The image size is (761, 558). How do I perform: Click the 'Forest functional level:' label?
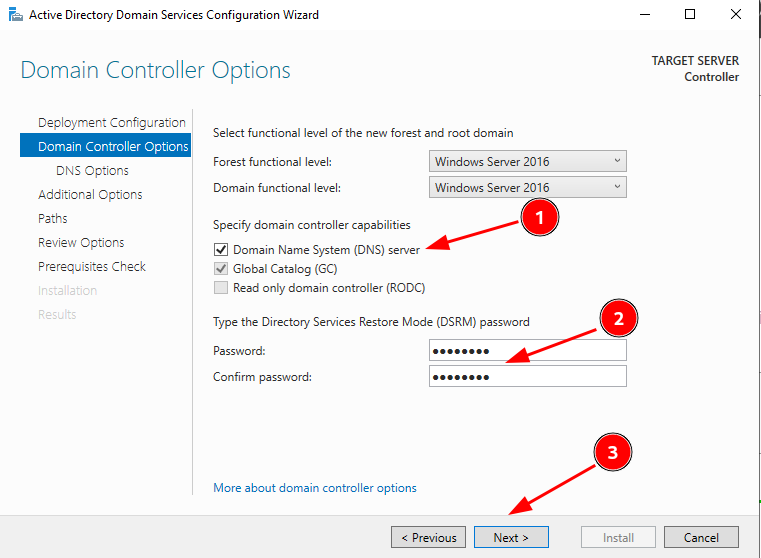click(272, 162)
